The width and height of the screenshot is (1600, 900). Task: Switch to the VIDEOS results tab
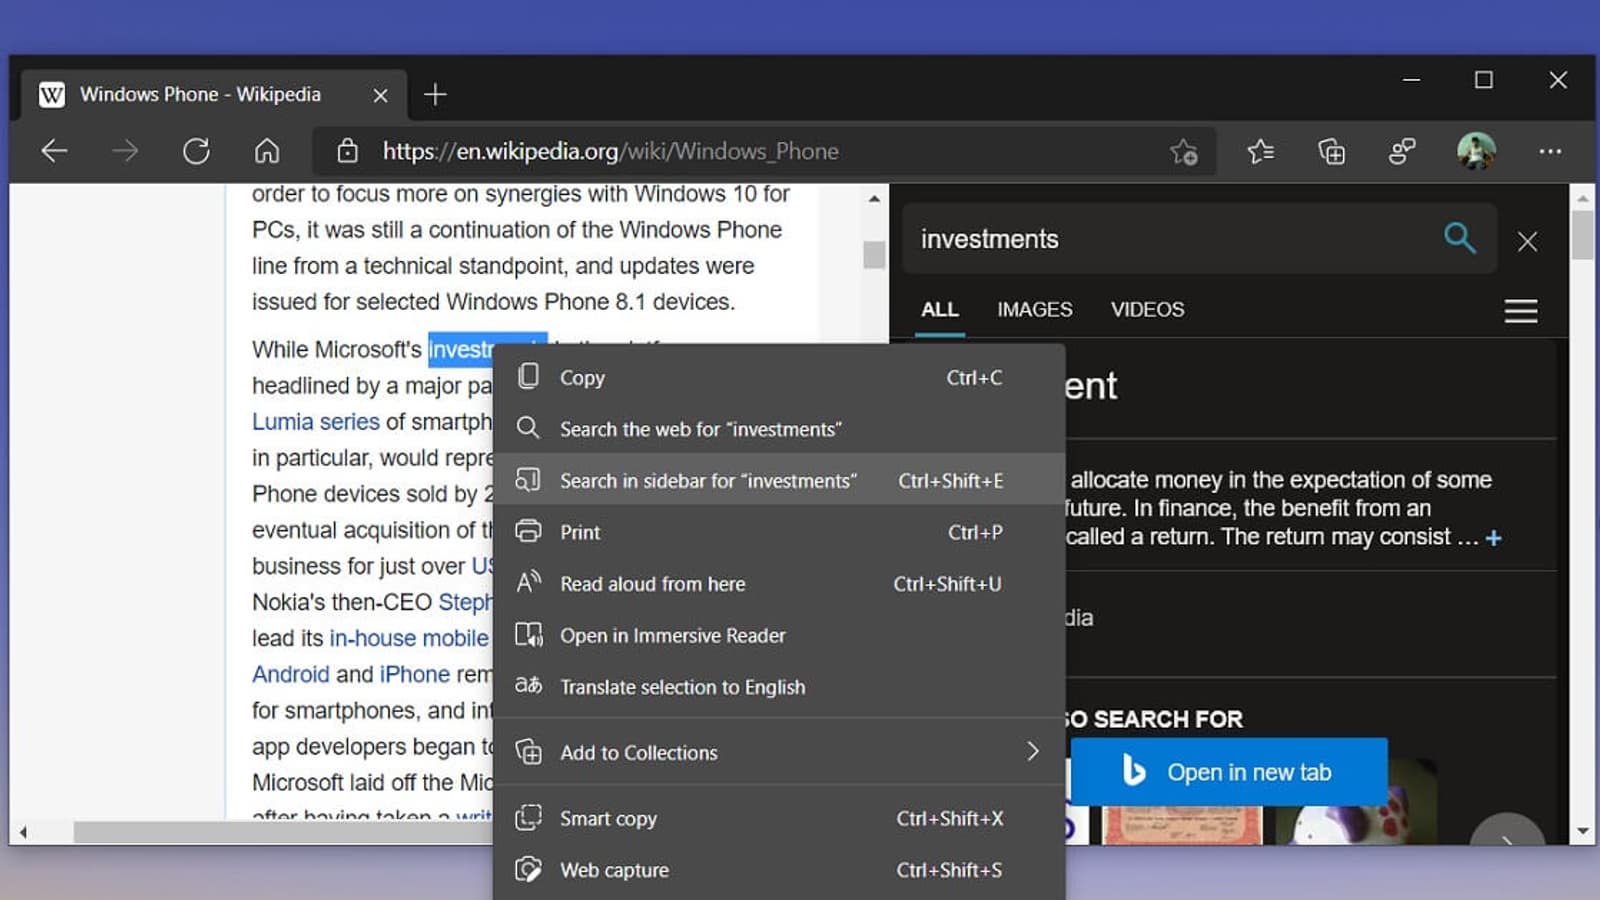(x=1147, y=309)
